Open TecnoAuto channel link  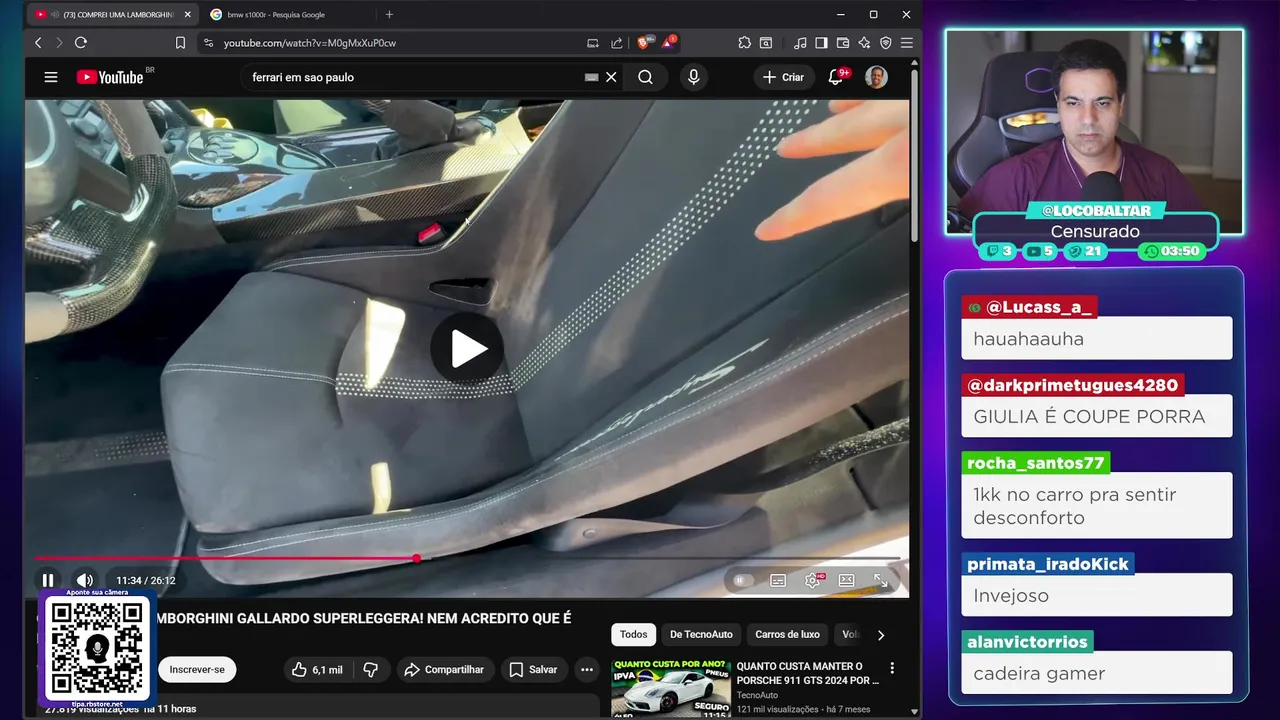point(757,695)
